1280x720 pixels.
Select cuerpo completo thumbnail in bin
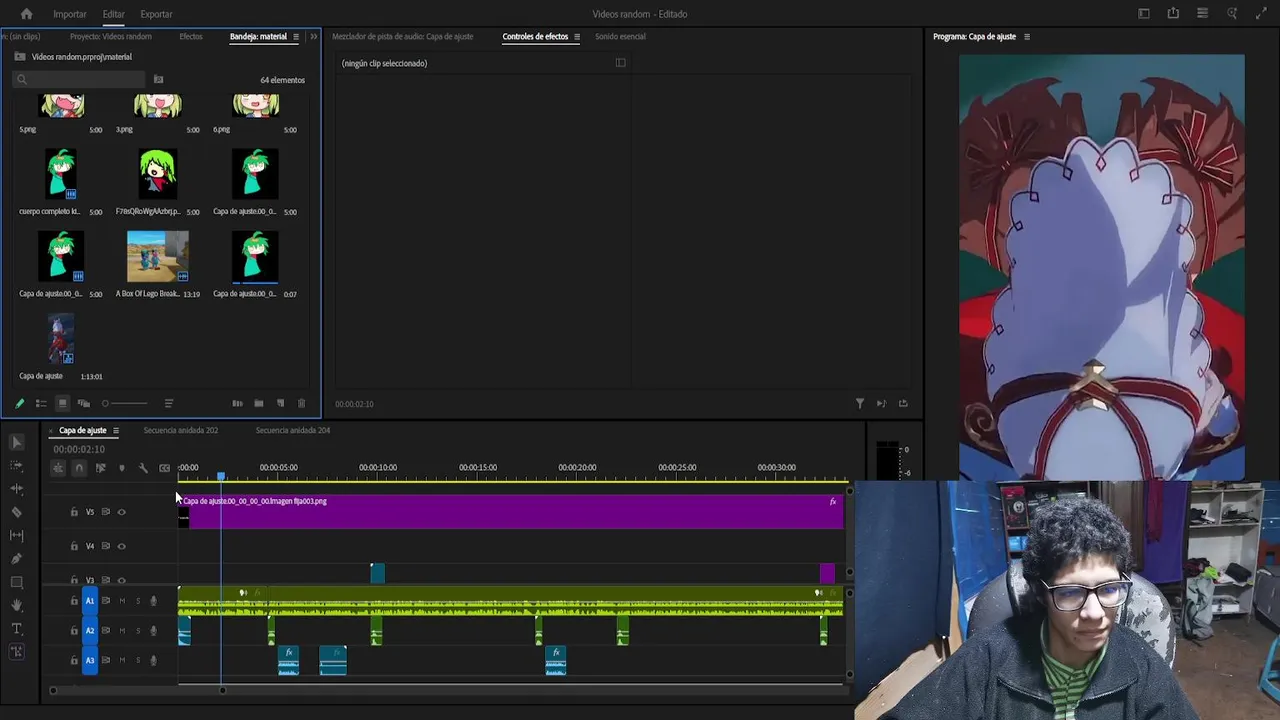point(61,175)
